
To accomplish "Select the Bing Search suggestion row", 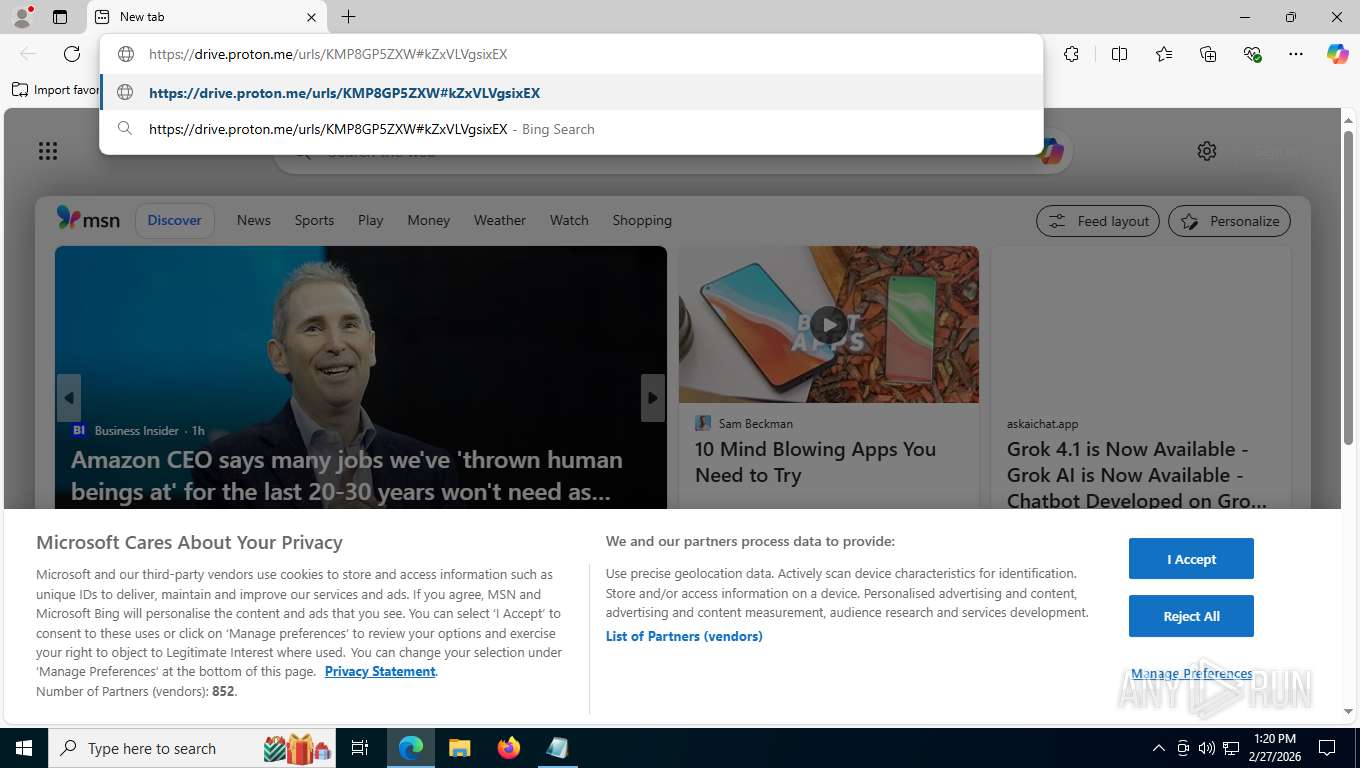I will point(571,129).
